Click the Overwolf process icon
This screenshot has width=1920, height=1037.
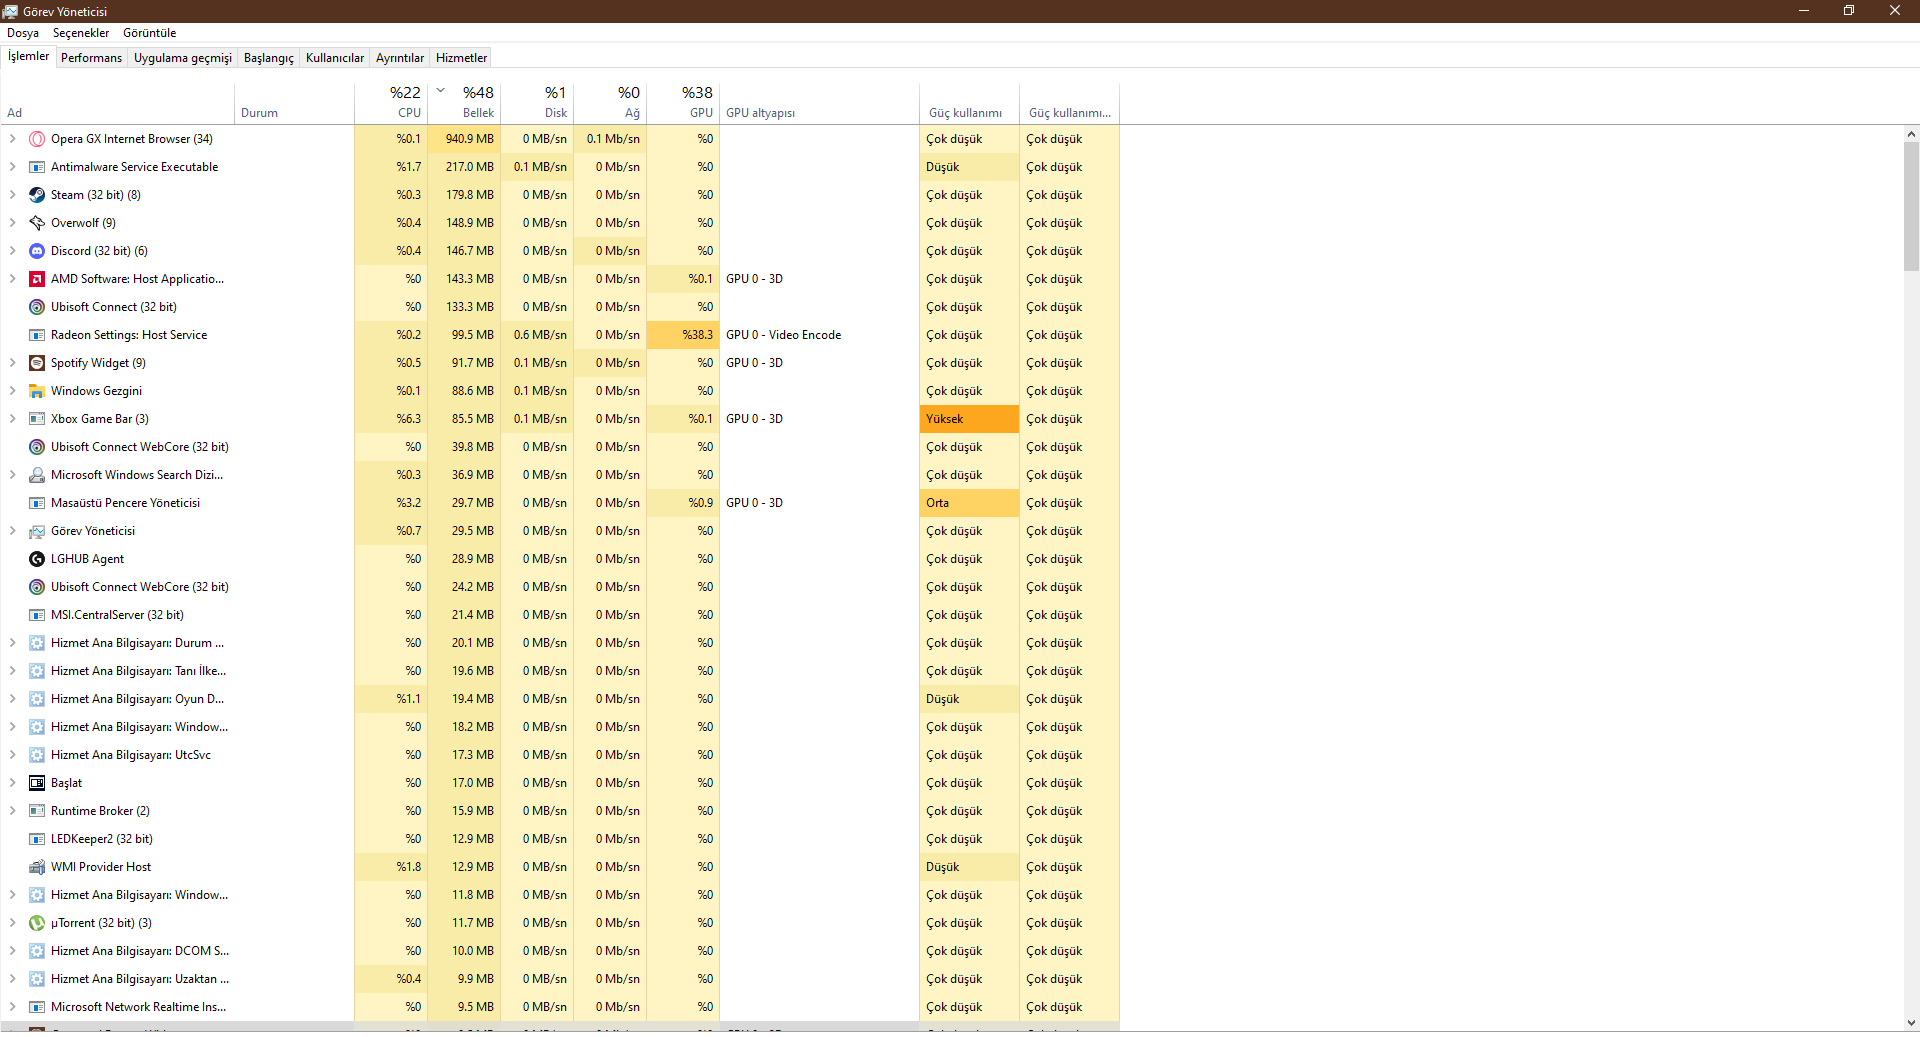37,223
